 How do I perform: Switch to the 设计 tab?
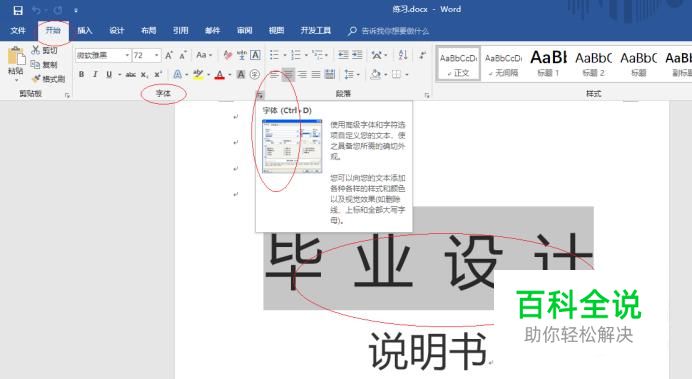[117, 30]
